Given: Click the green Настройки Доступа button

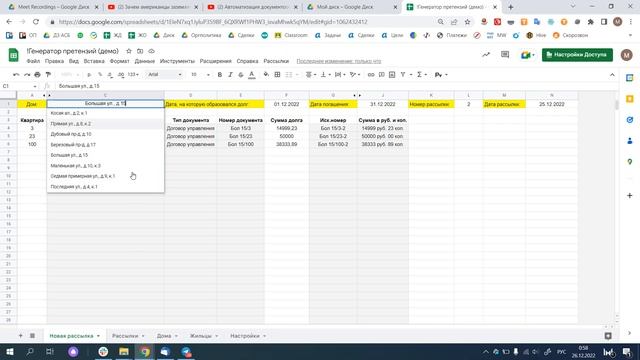Looking at the screenshot, I should (x=577, y=54).
